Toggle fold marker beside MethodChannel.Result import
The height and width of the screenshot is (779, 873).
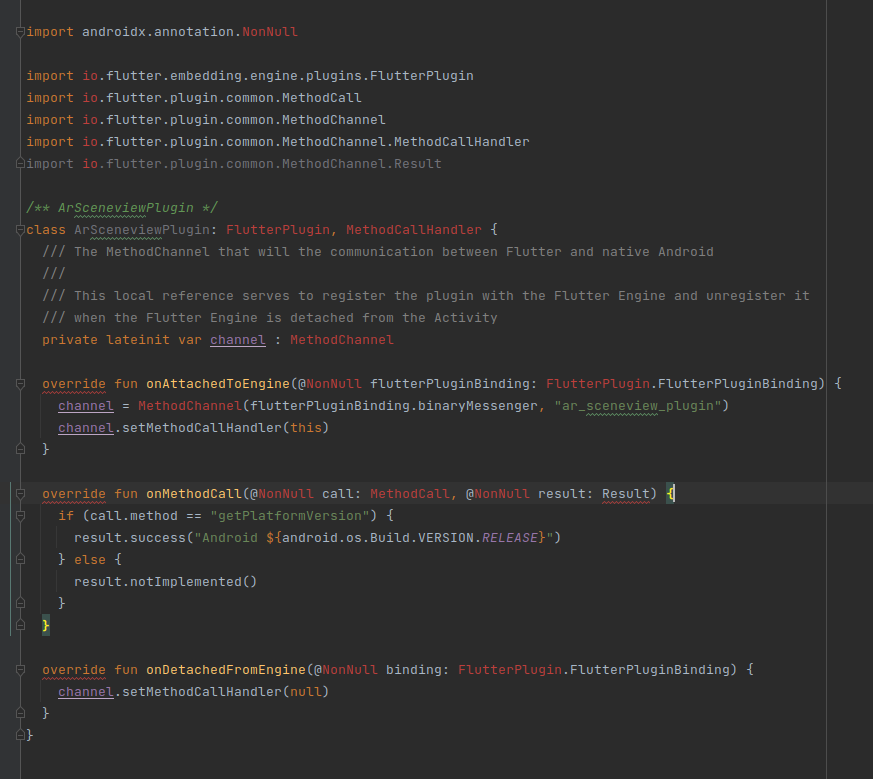tap(20, 164)
